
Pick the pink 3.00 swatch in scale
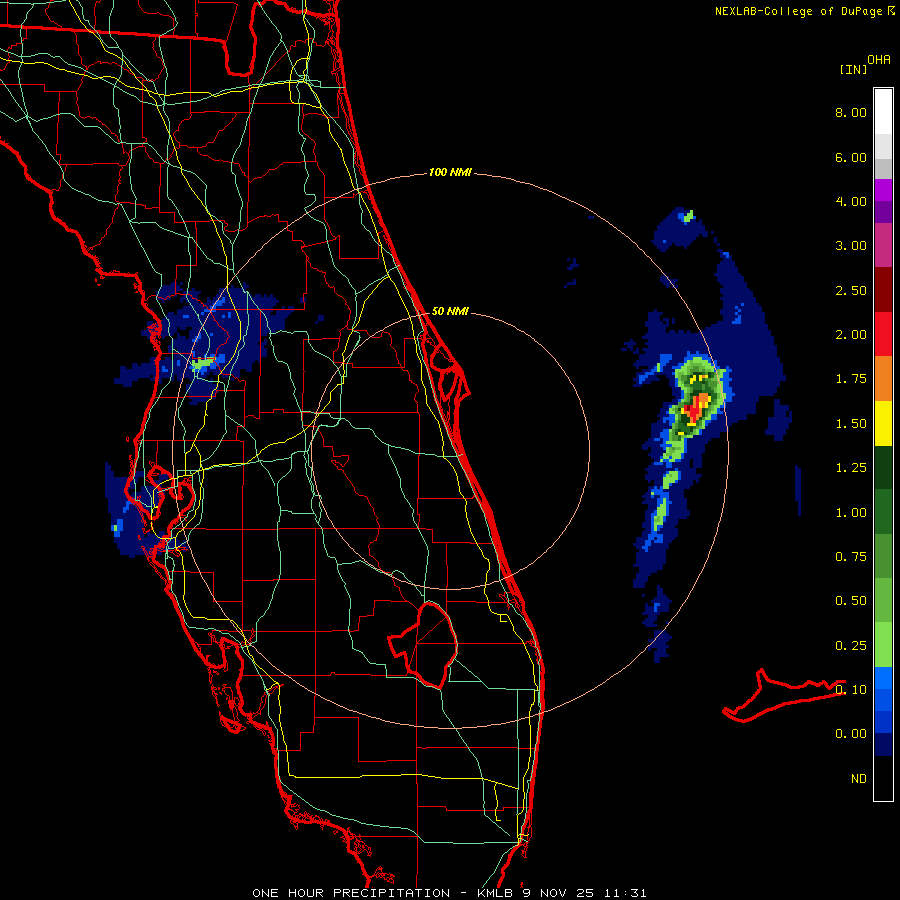883,245
